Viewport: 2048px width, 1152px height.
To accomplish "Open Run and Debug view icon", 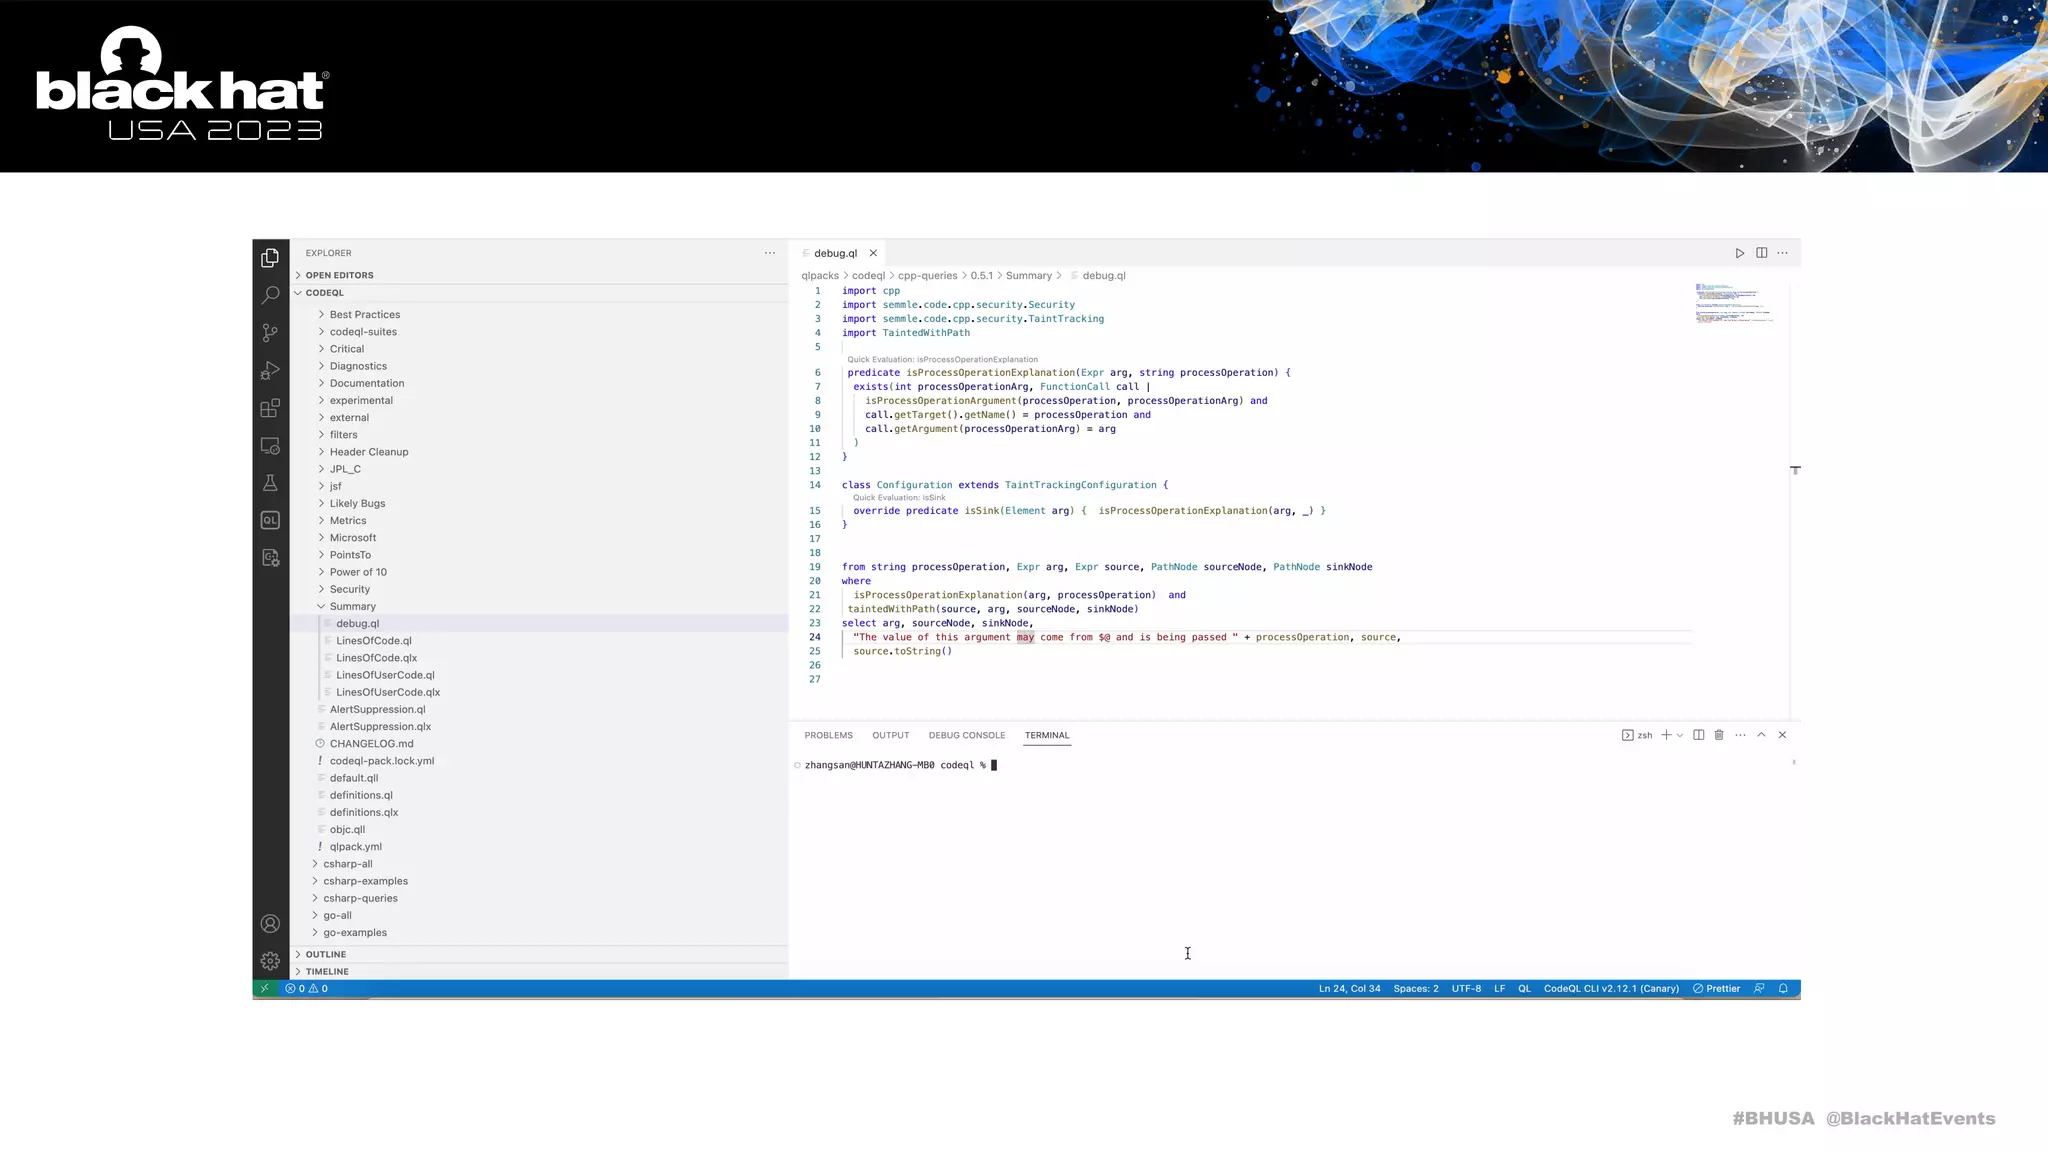I will (270, 371).
